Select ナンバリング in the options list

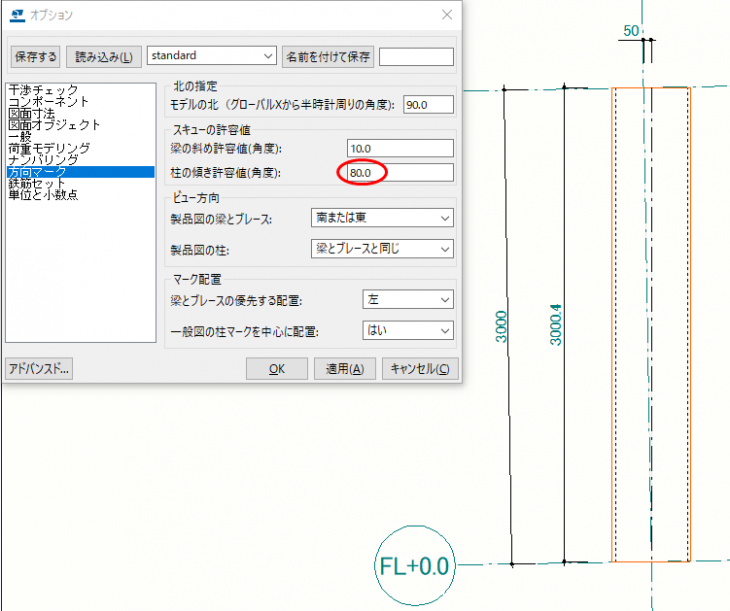43,160
